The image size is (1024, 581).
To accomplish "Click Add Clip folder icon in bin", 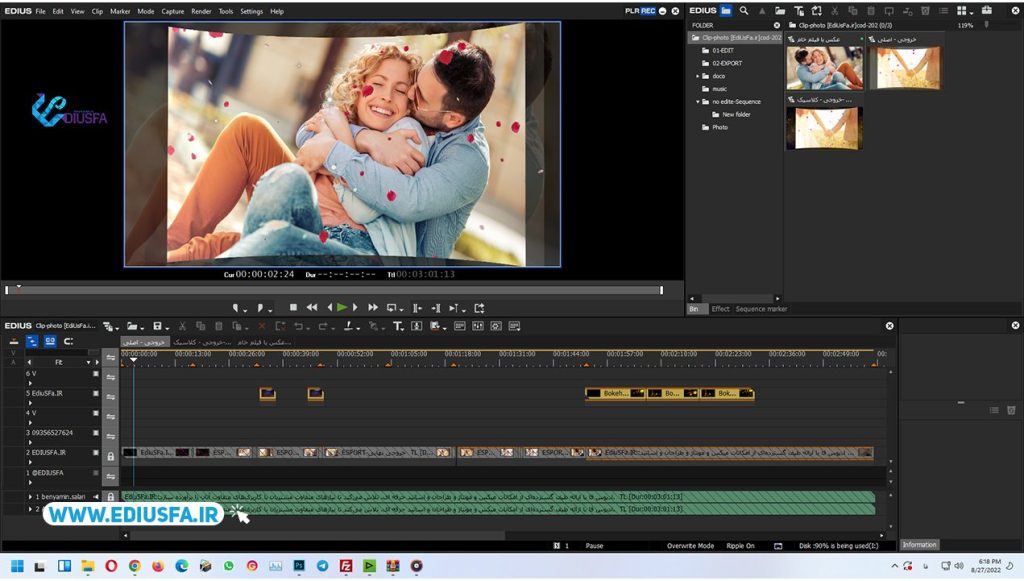I will click(x=780, y=10).
